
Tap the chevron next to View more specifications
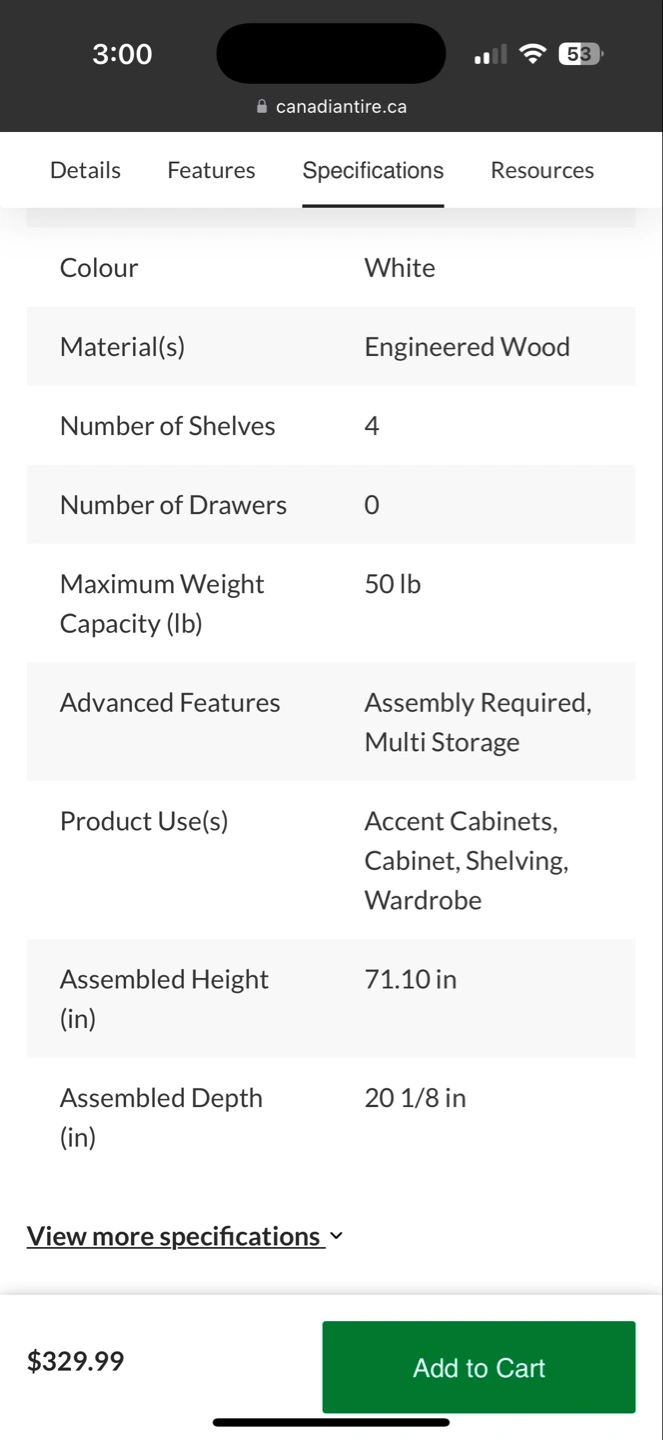tap(336, 1236)
